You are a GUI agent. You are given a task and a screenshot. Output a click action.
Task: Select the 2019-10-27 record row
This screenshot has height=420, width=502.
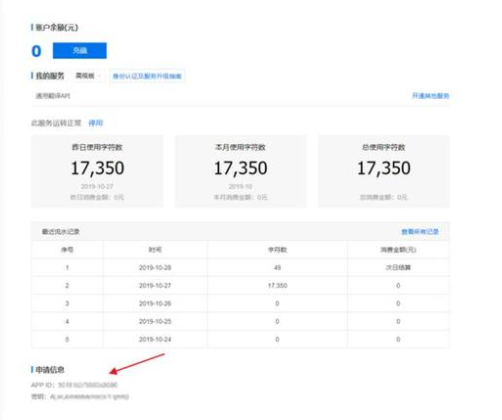[x=240, y=285]
